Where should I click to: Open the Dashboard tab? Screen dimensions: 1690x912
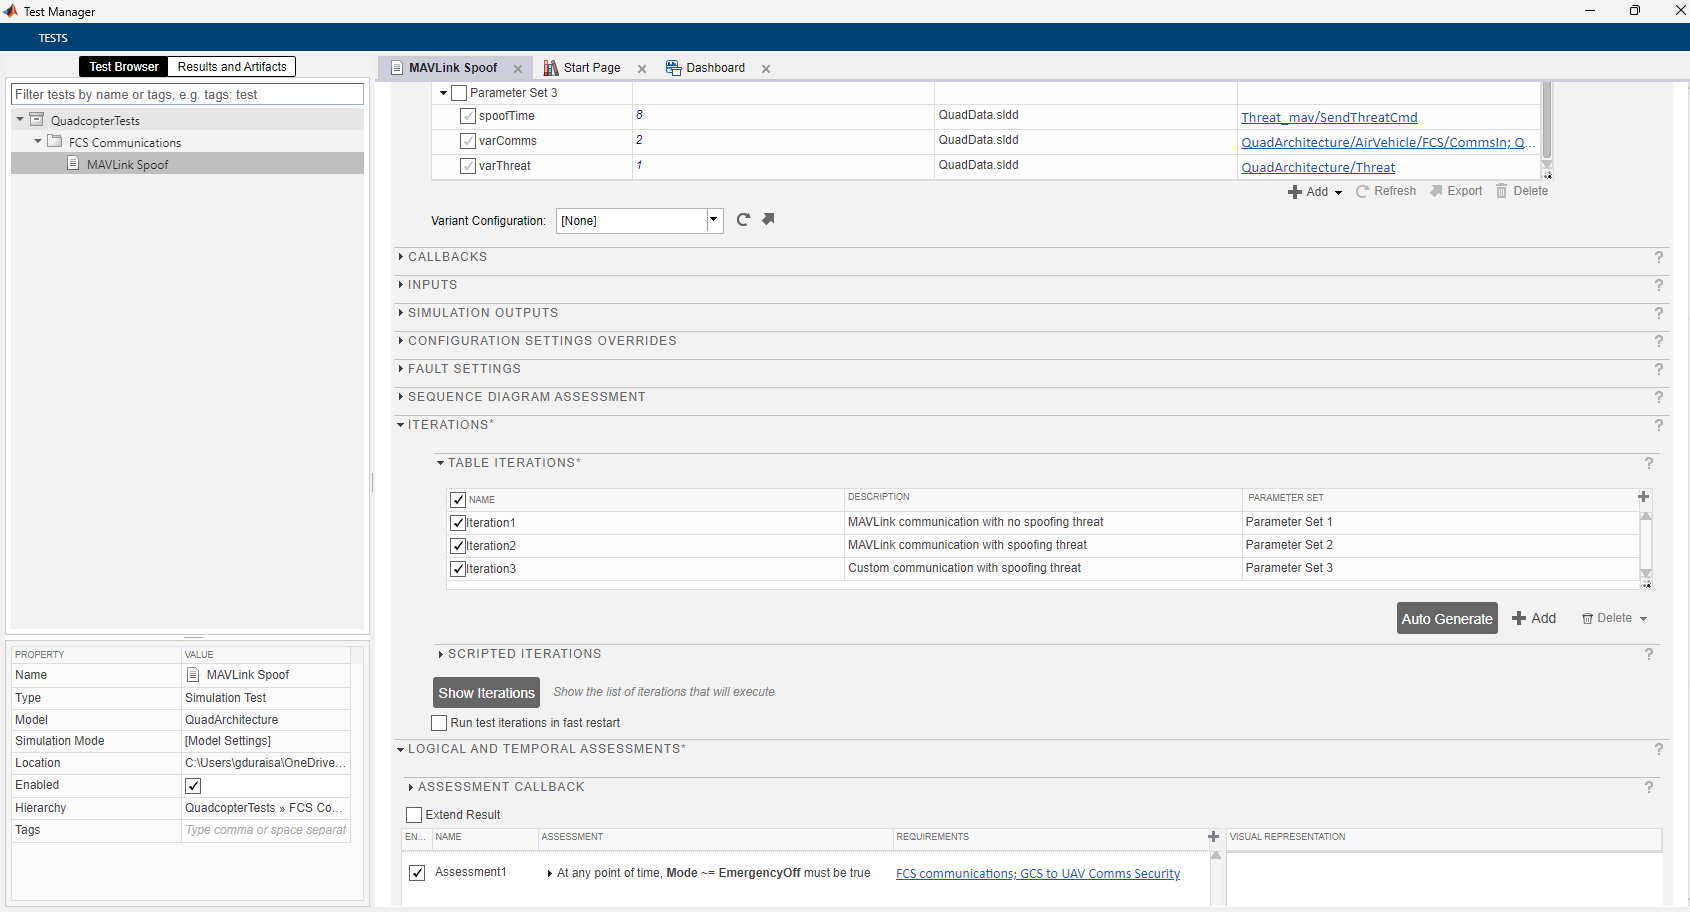pos(714,68)
